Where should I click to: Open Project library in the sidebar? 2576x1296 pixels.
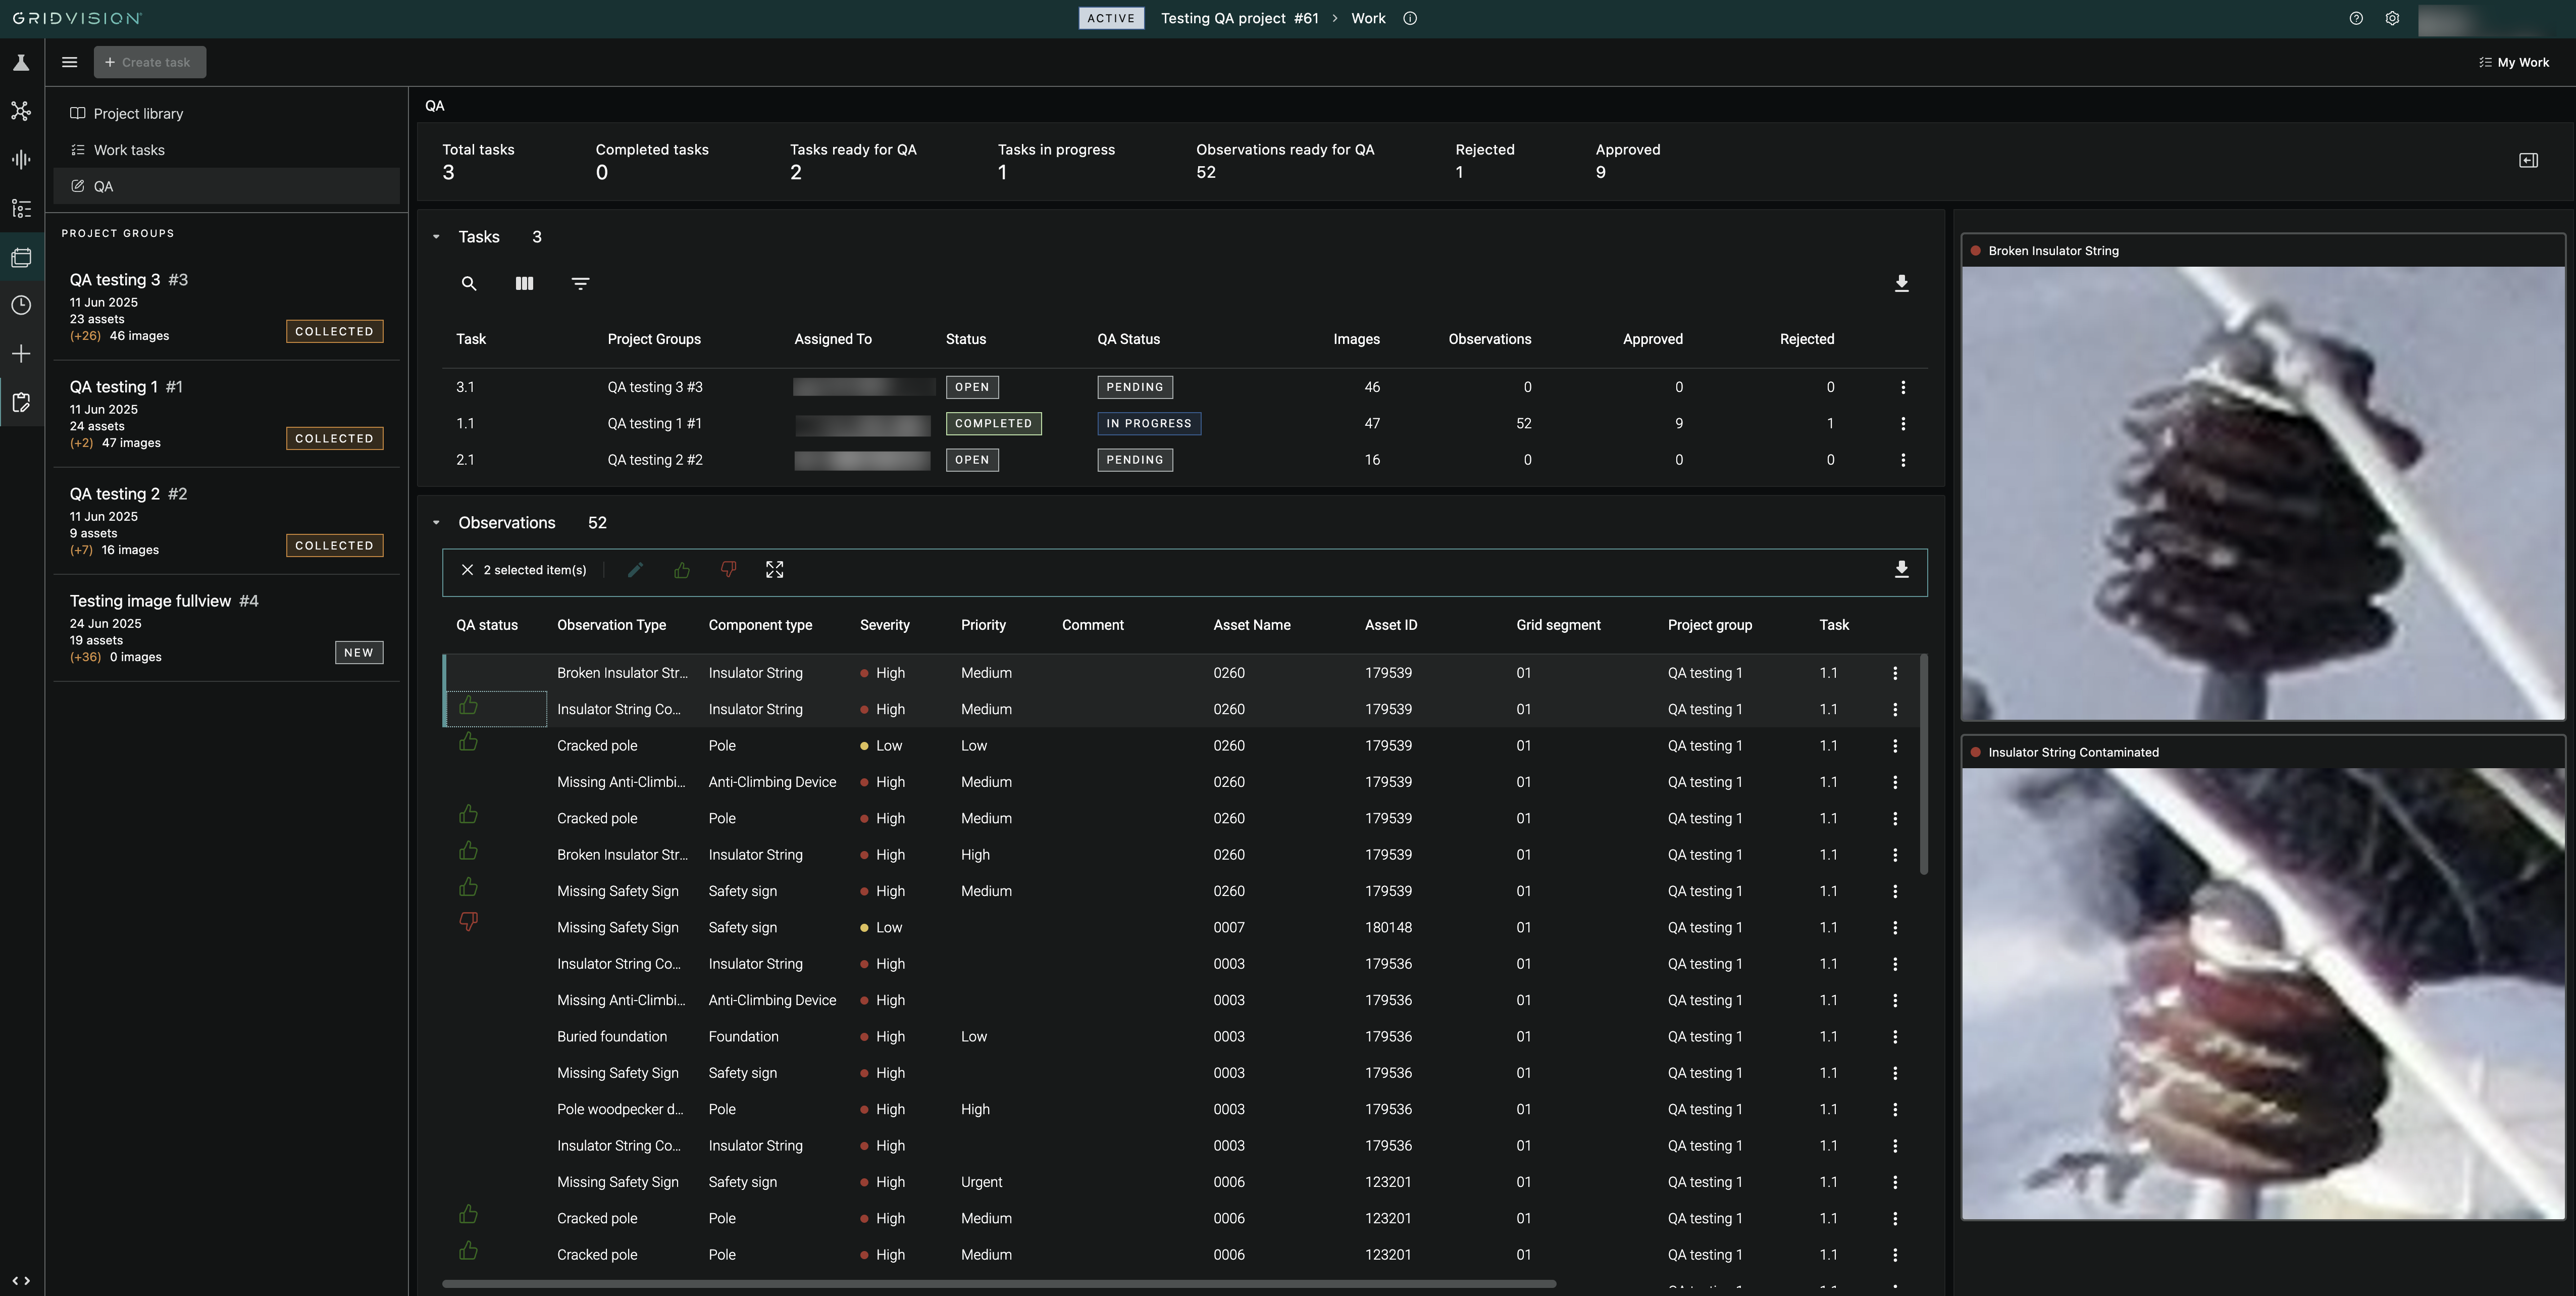[x=138, y=114]
